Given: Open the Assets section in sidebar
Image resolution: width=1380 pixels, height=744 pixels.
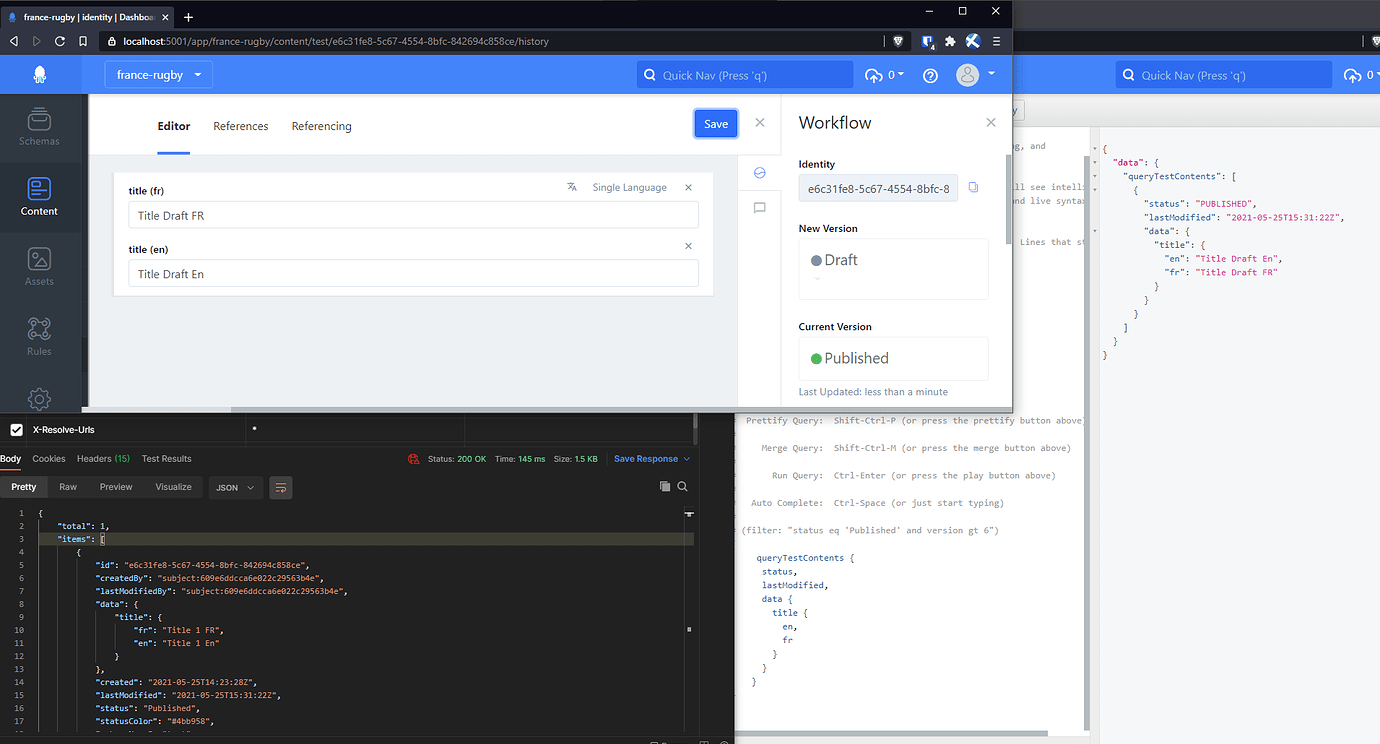Looking at the screenshot, I should point(39,267).
